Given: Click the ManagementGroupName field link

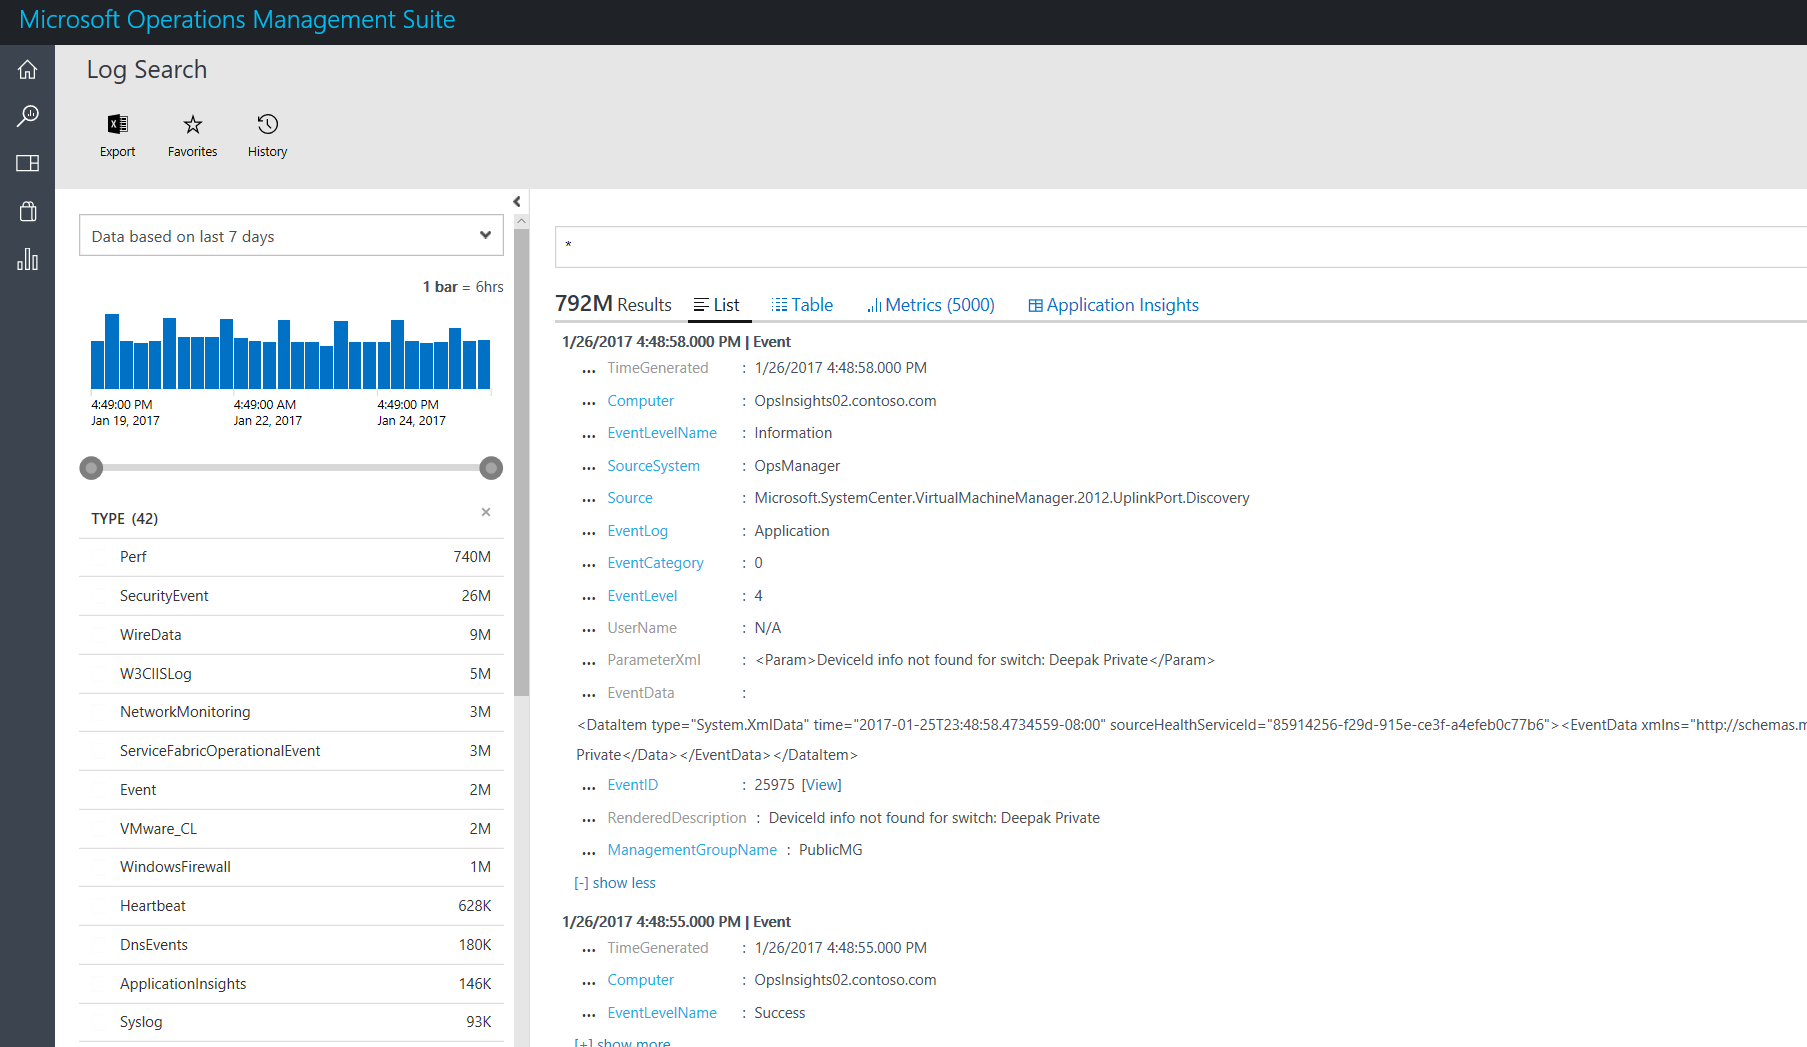Looking at the screenshot, I should 692,850.
